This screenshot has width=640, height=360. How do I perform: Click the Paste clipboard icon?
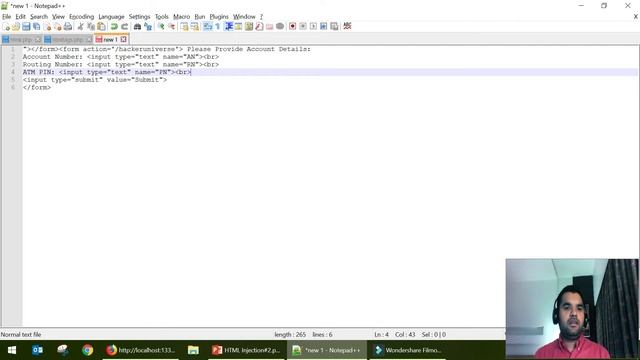tap(101, 27)
